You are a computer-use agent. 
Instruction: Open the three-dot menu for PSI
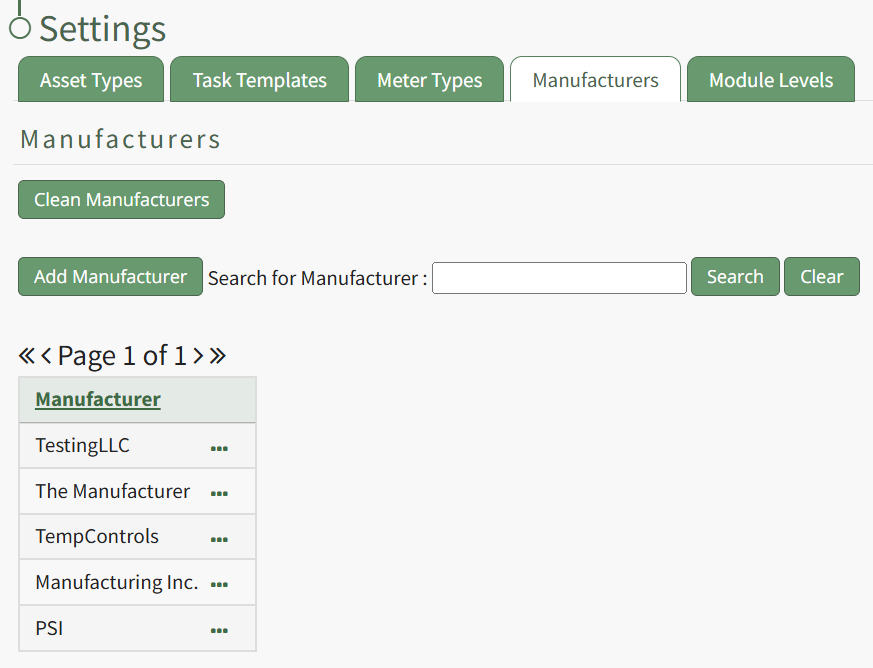[219, 630]
